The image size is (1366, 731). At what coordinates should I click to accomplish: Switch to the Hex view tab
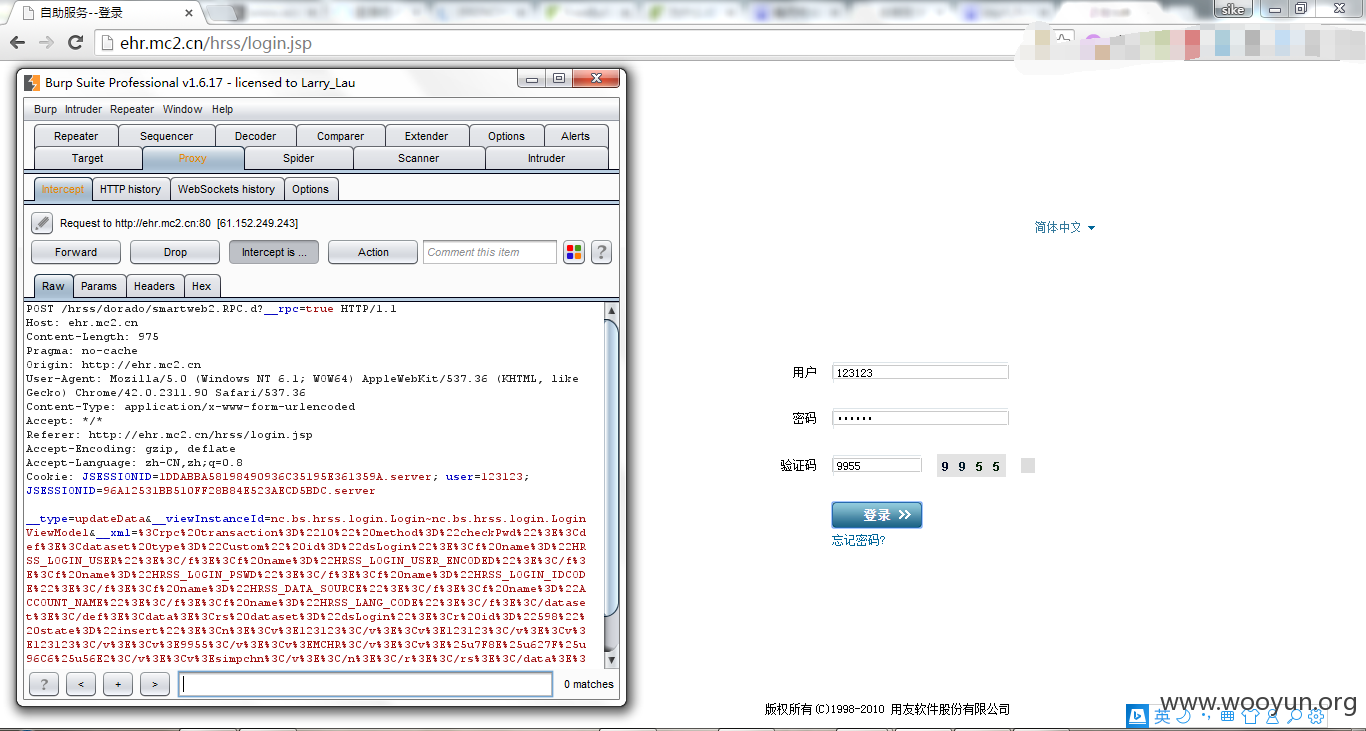[202, 286]
